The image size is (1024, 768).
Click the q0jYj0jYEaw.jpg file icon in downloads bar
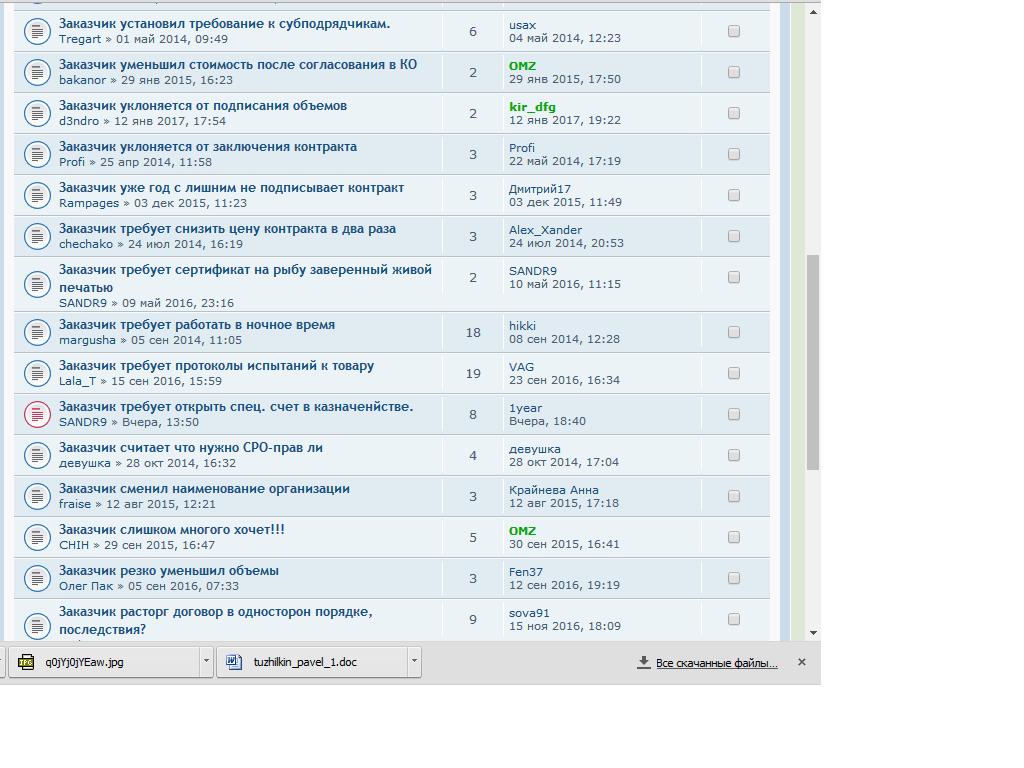tap(27, 662)
